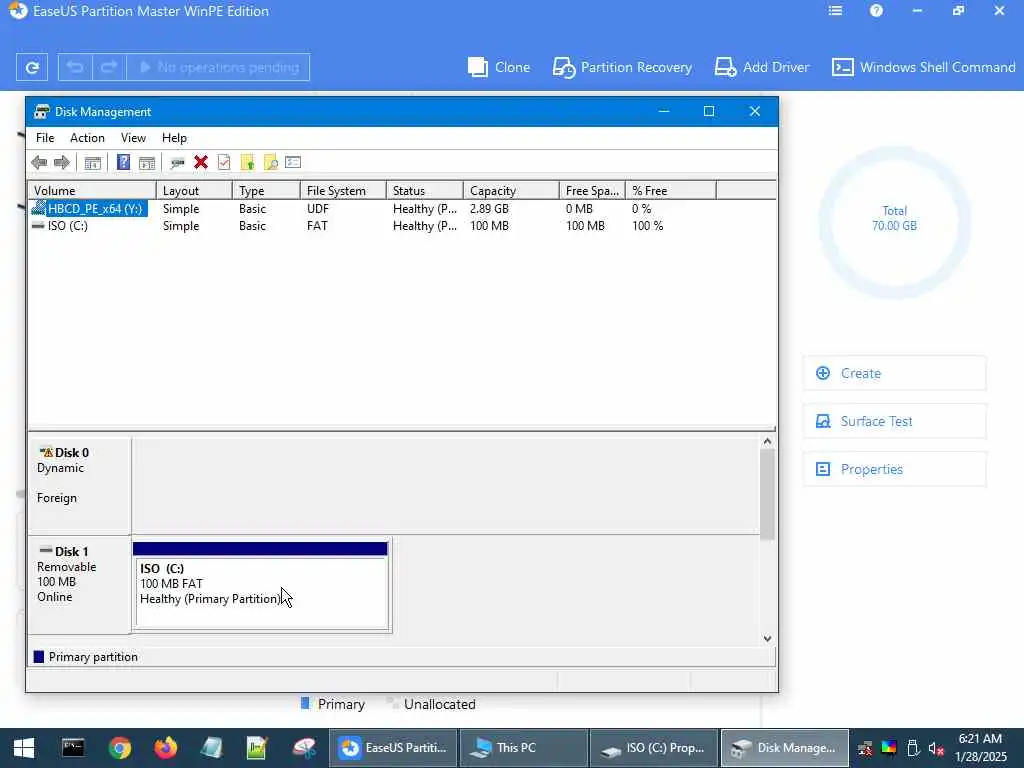Viewport: 1024px width, 768px height.
Task: Click the EaseUS refresh button
Action: pos(32,67)
